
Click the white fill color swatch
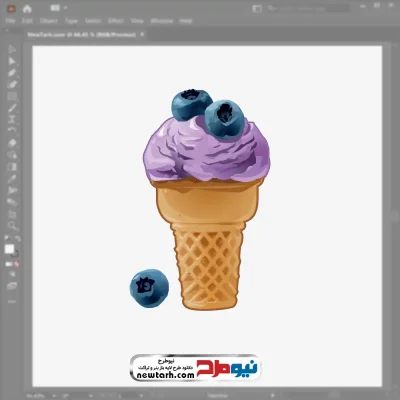pyautogui.click(x=9, y=249)
